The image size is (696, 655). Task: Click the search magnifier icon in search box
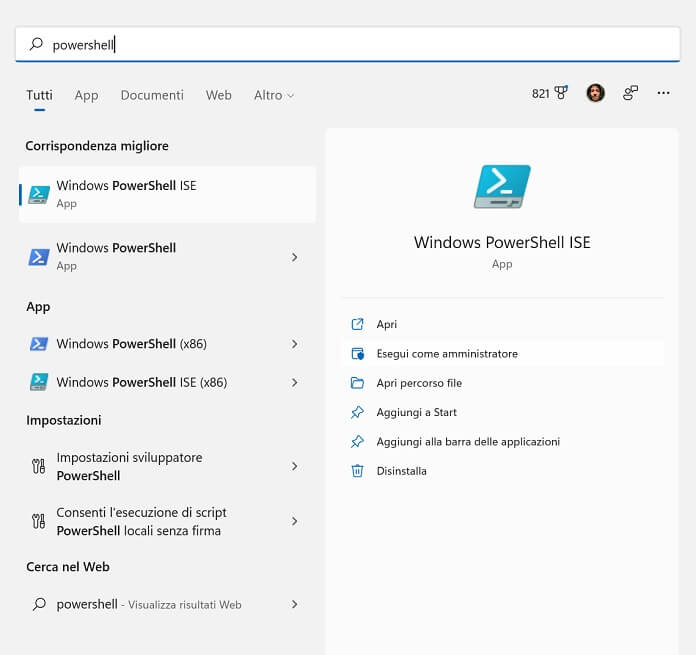[x=36, y=44]
